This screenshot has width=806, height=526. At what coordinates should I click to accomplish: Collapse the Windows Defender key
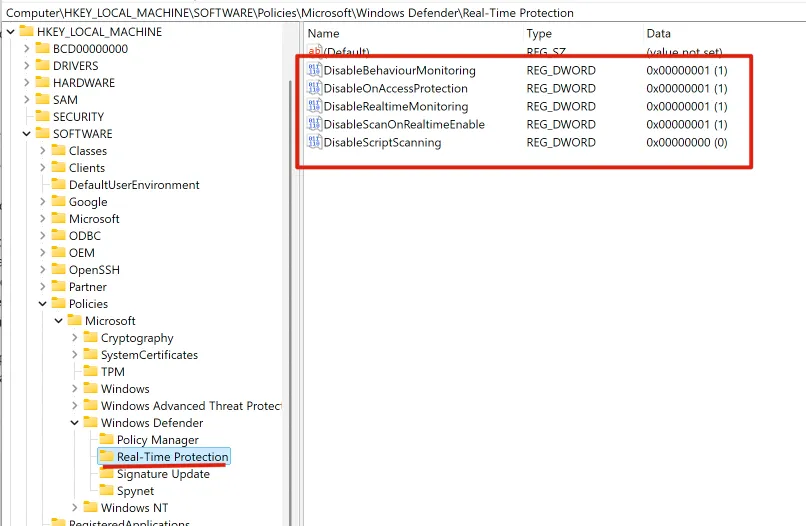tap(75, 423)
